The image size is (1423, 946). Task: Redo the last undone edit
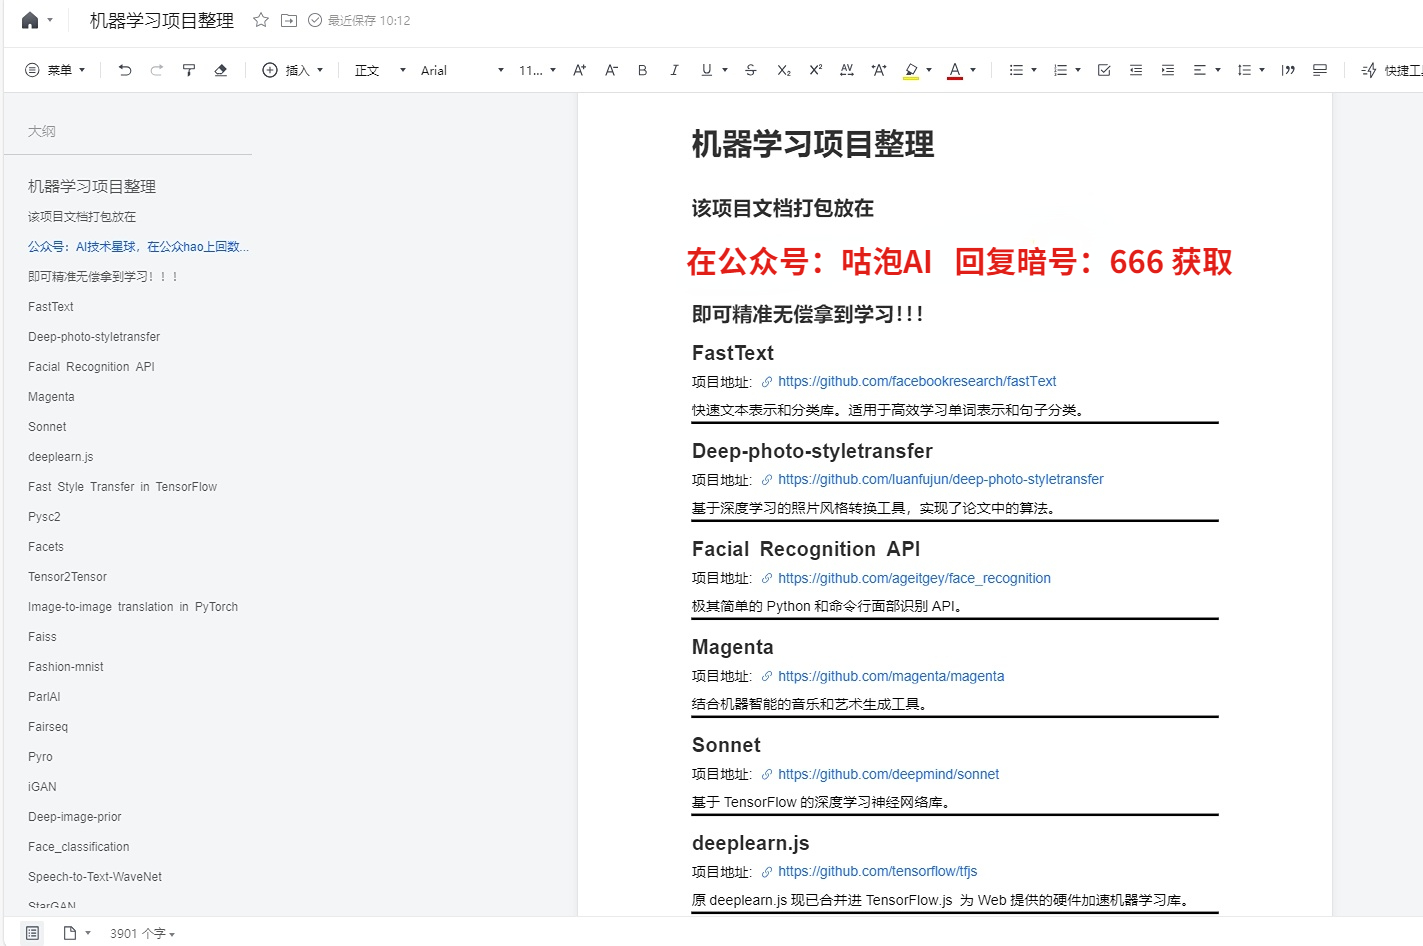[x=157, y=70]
